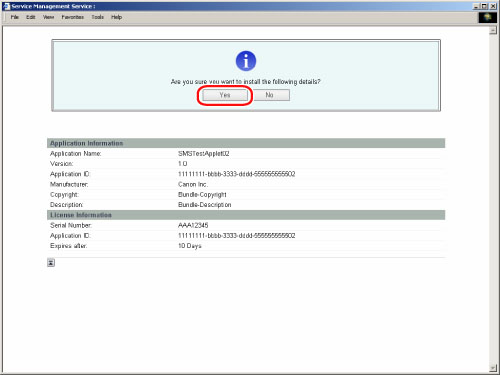Maximize the Service Management Service window
This screenshot has width=500, height=375.
pos(484,6)
